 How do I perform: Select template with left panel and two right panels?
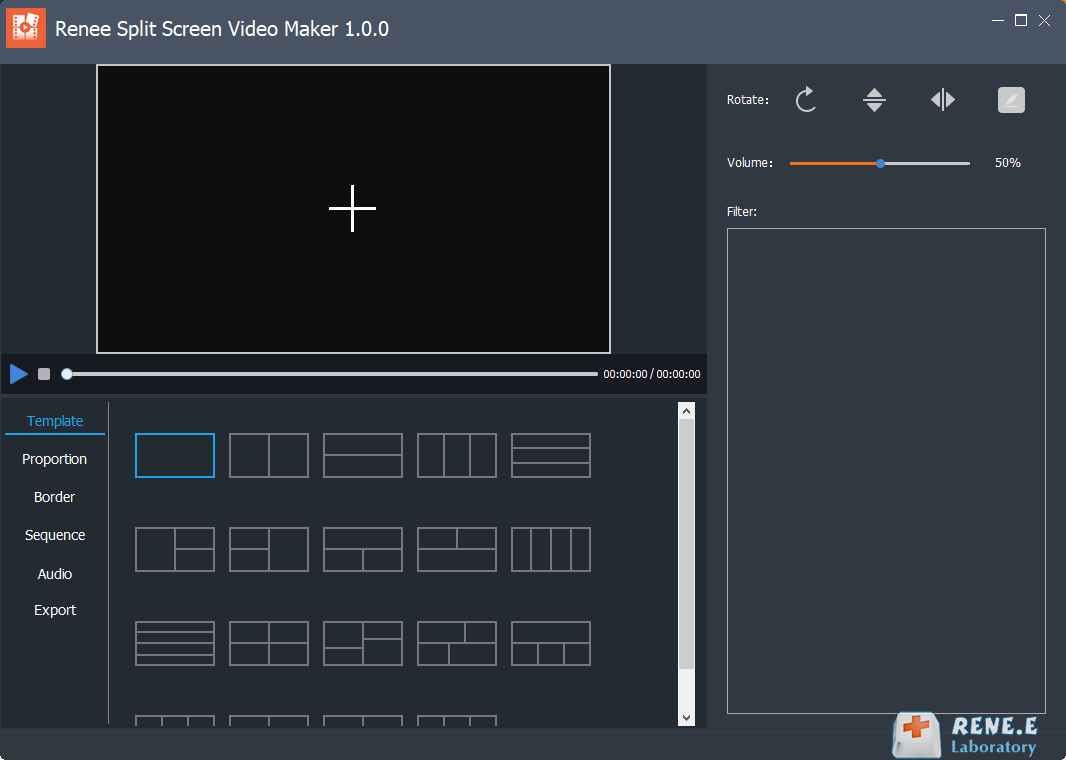coord(175,549)
